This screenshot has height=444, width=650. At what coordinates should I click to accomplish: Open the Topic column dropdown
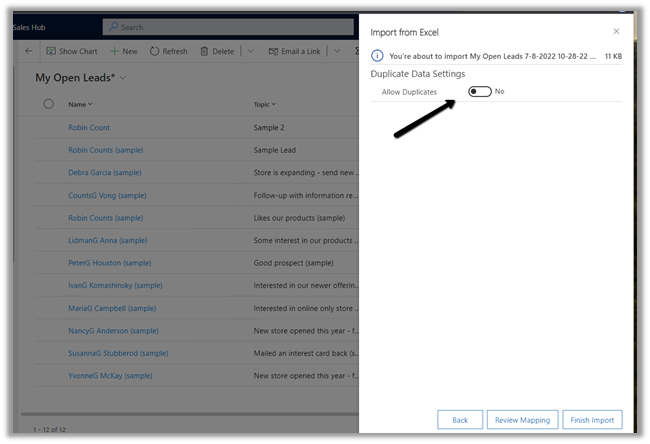pyautogui.click(x=273, y=104)
